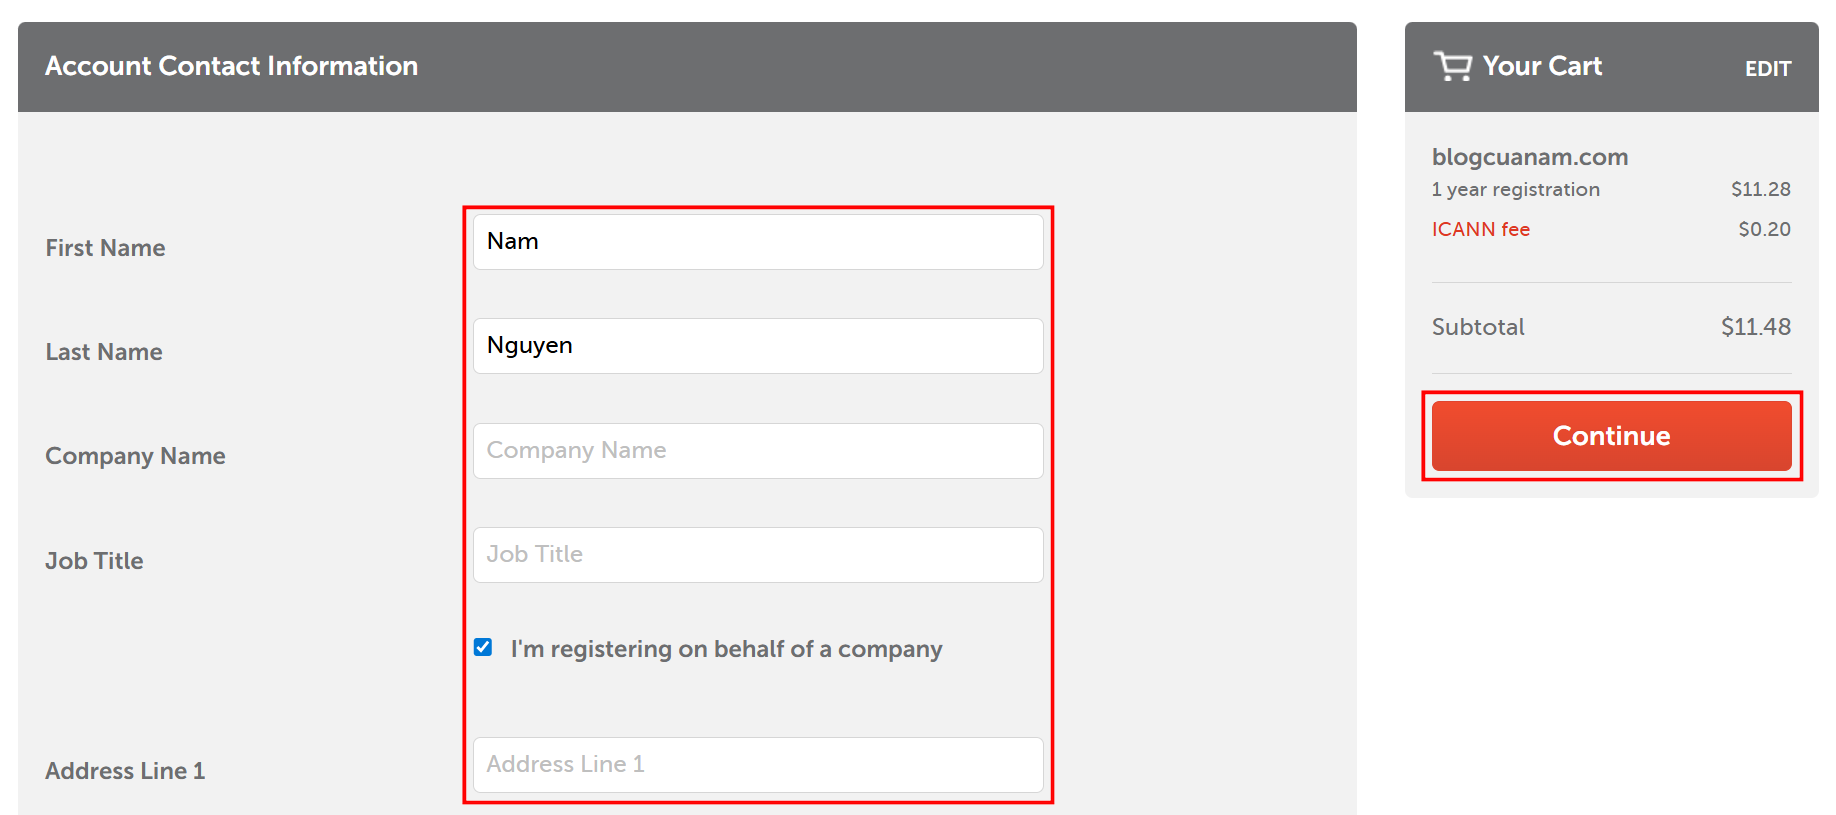Focus the Job Title input box

(x=757, y=555)
